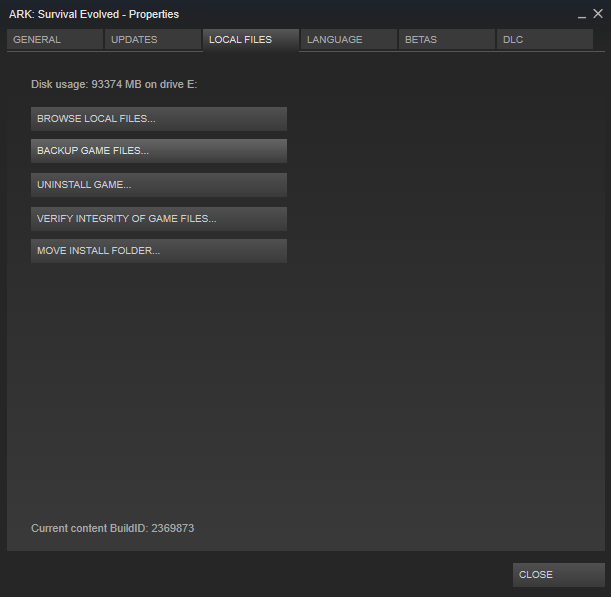Click Browse Local Files button
Screen dimensions: 611x597
[x=159, y=119]
